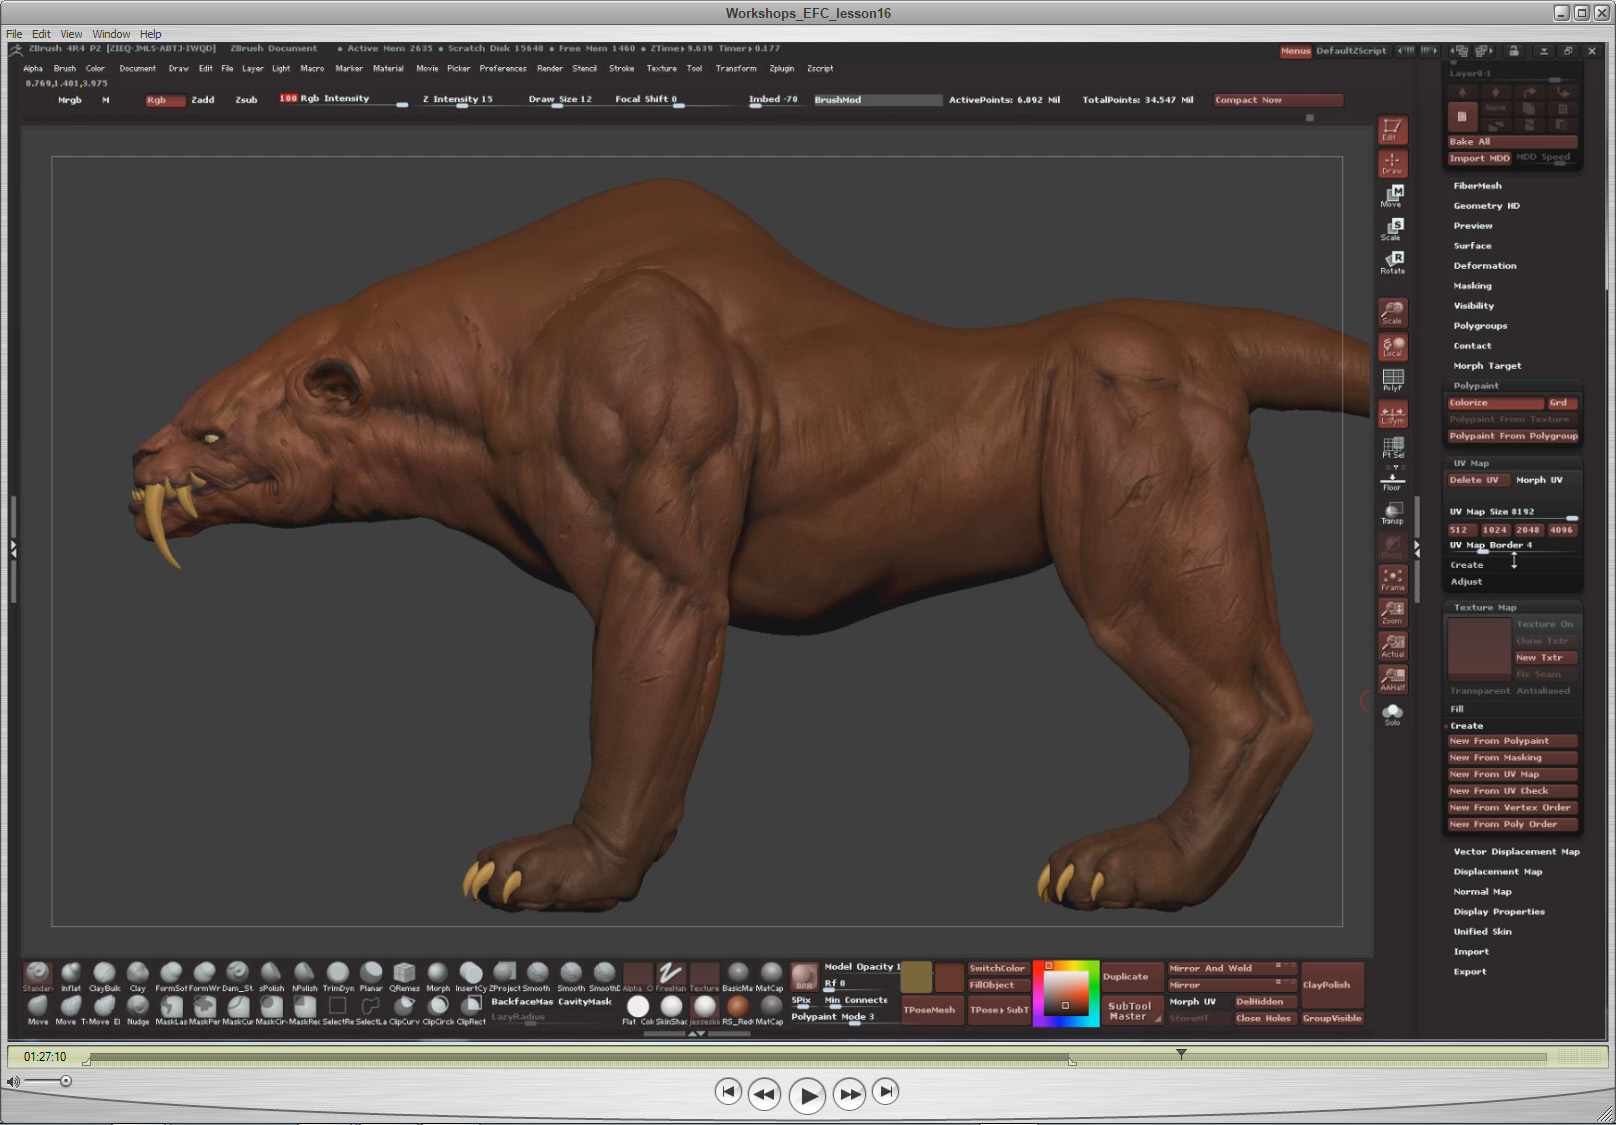
Task: Click the Actual size icon
Action: pos(1392,646)
